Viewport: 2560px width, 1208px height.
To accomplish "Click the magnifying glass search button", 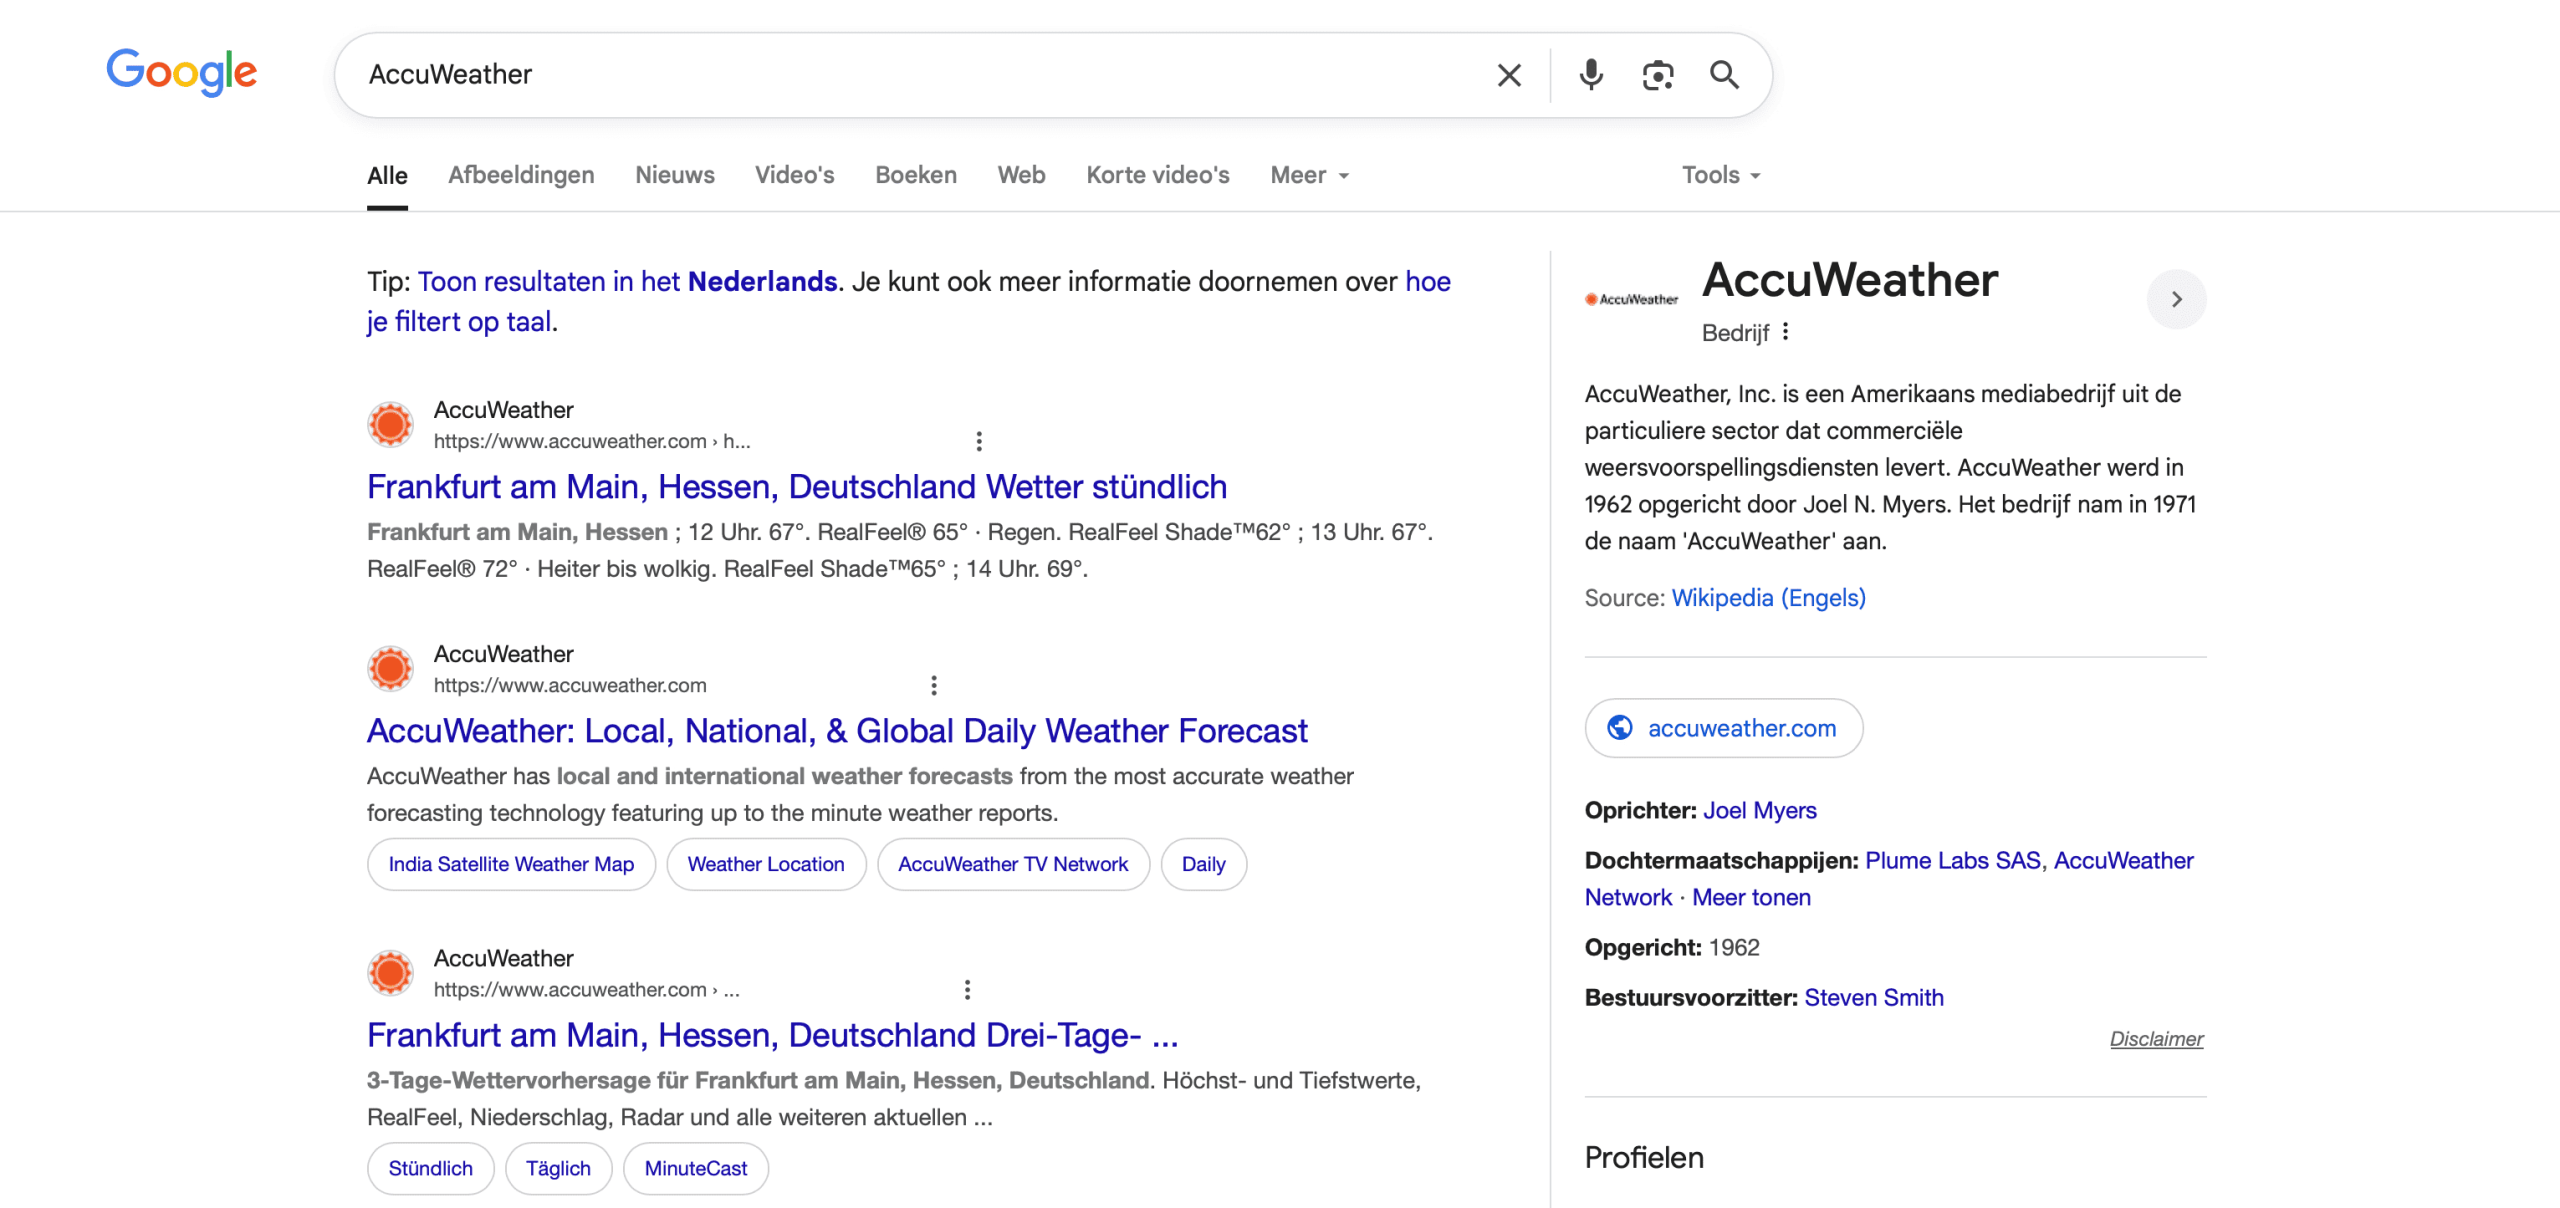I will [x=1724, y=75].
